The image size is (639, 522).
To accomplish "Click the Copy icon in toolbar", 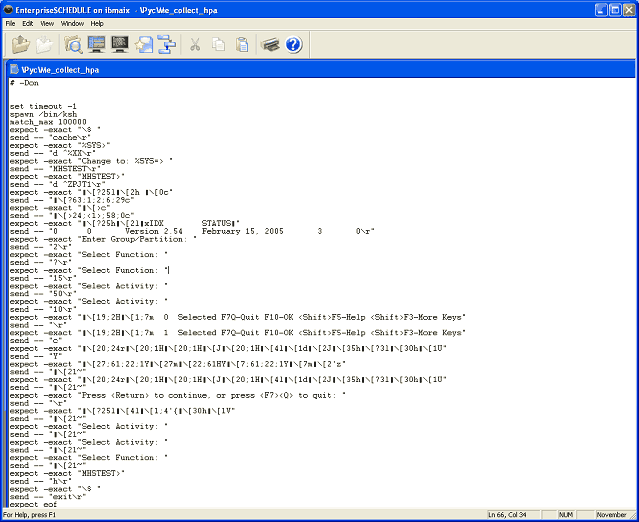I will [x=219, y=44].
